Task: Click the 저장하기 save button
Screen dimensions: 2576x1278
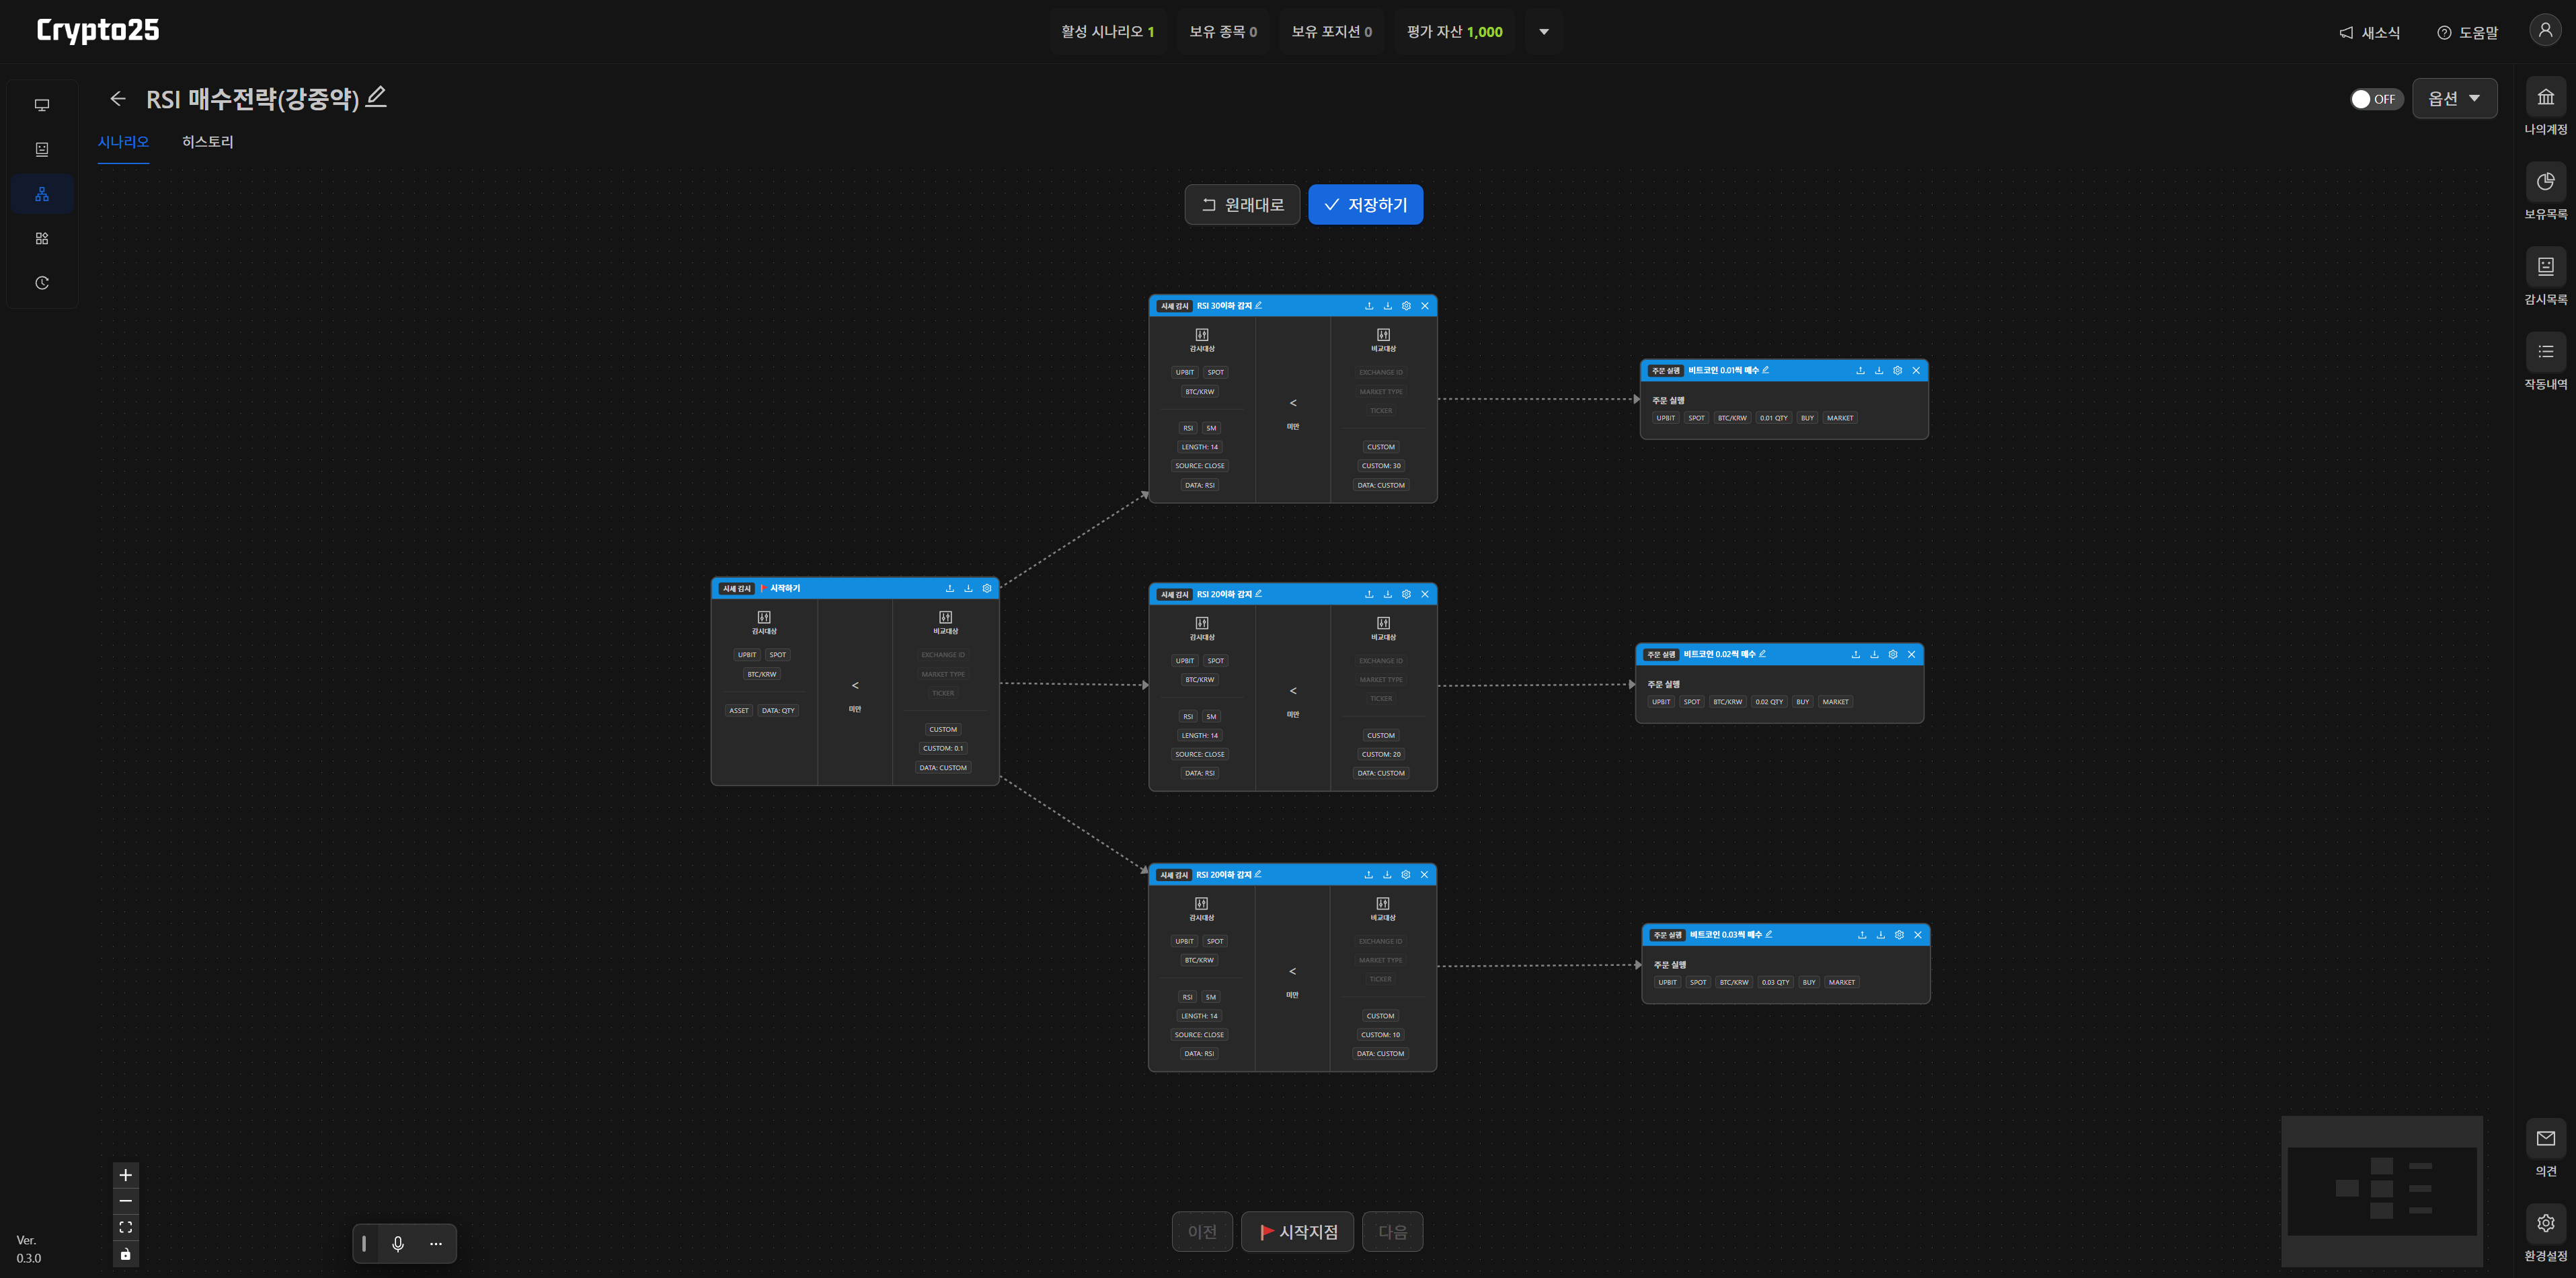Action: point(1365,205)
